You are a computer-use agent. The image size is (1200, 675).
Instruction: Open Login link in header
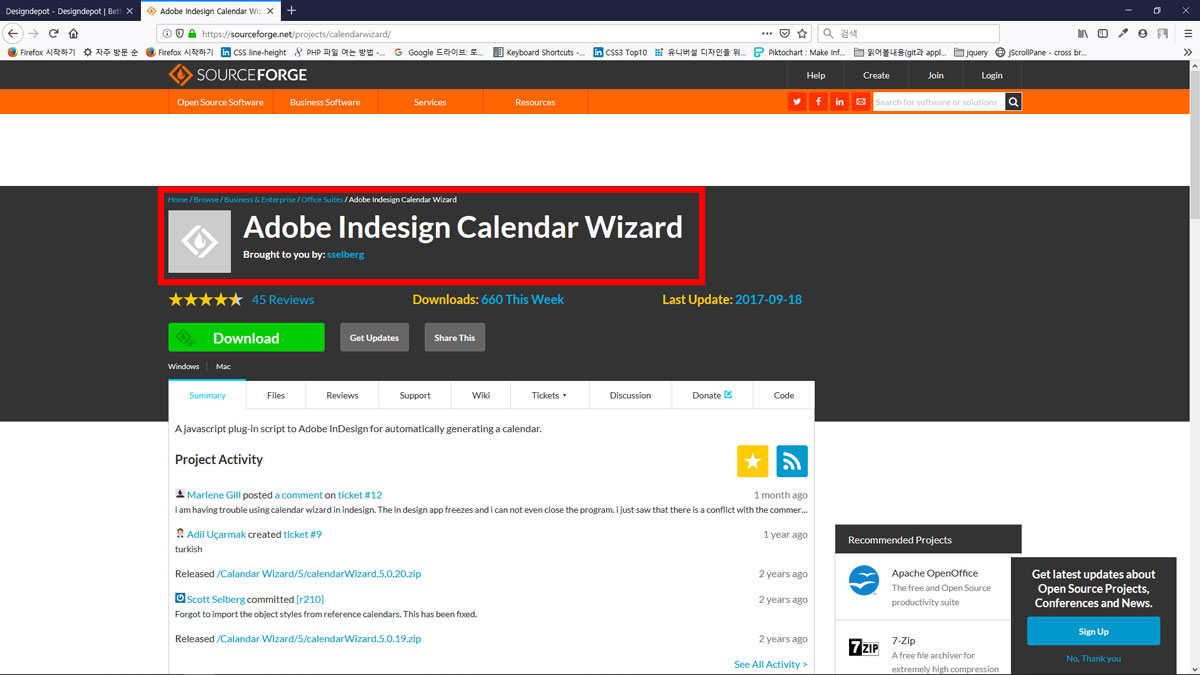coord(992,75)
